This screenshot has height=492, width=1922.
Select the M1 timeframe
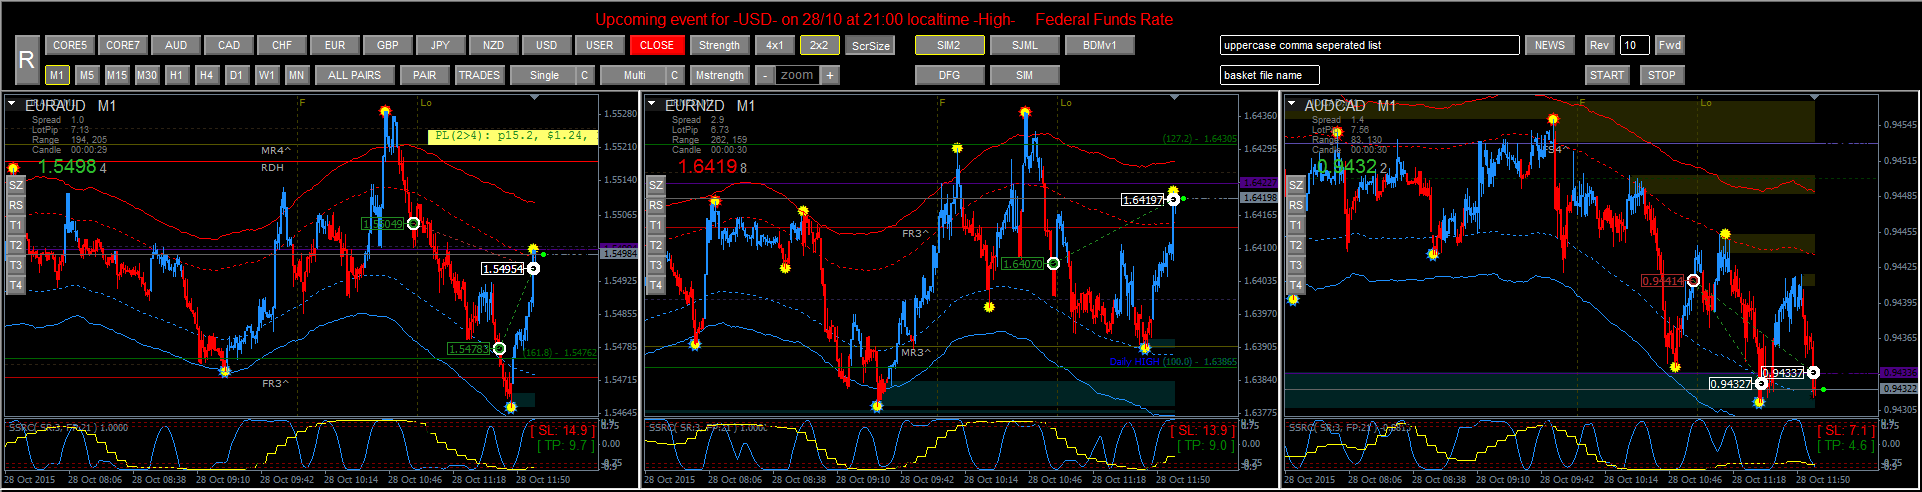(57, 75)
